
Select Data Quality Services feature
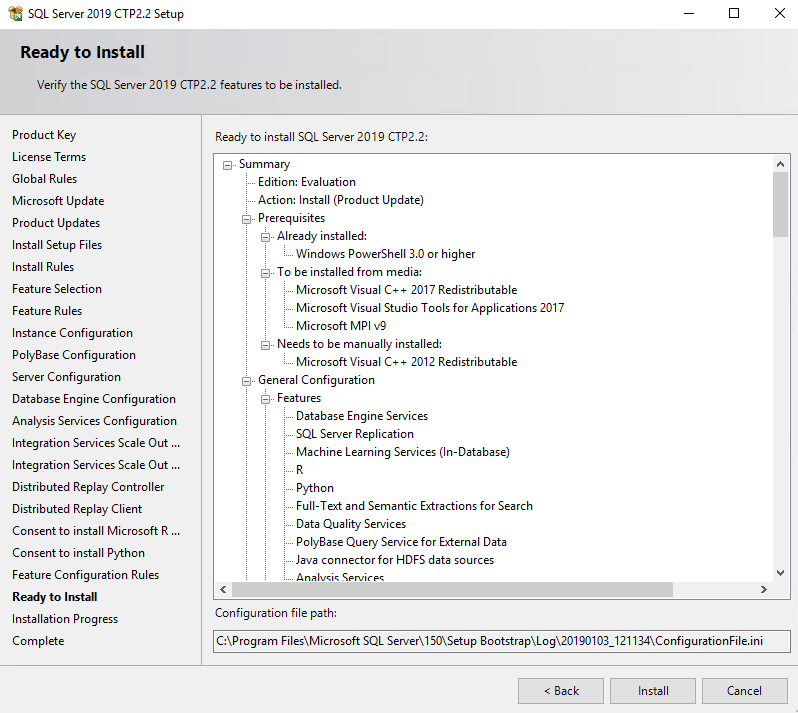point(351,524)
